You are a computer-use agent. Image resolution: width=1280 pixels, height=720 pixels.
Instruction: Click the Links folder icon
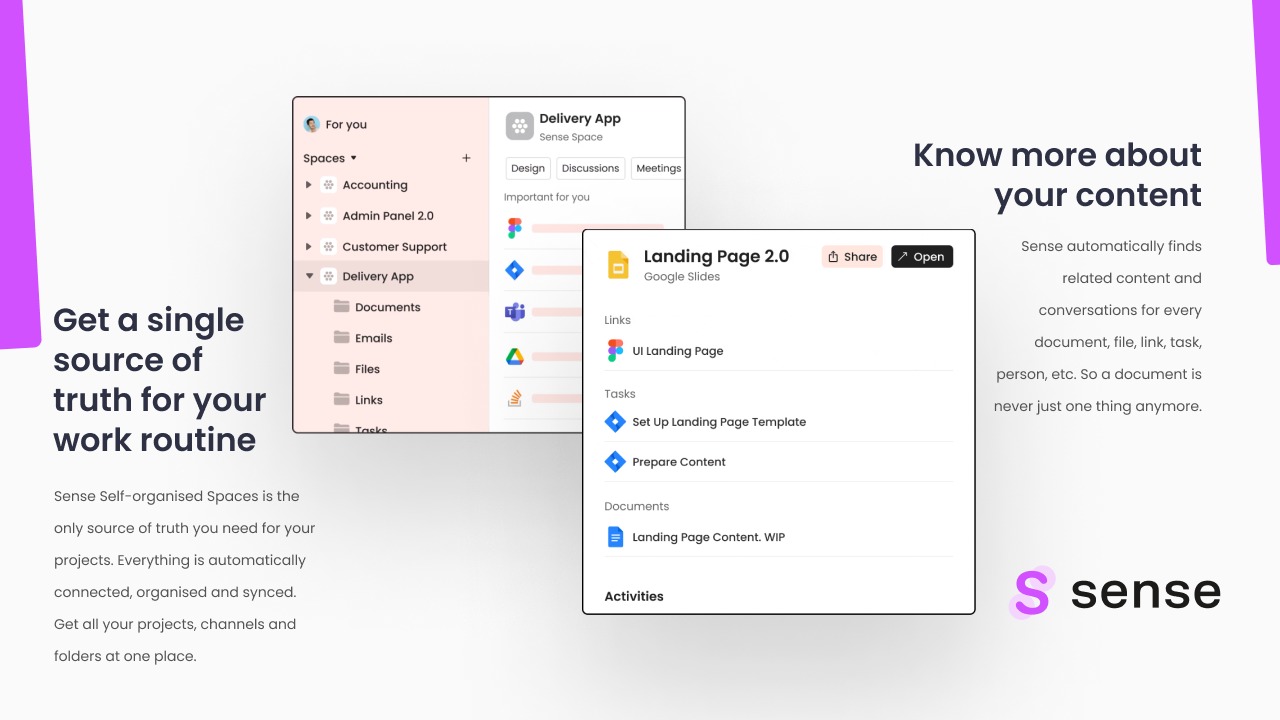(341, 400)
